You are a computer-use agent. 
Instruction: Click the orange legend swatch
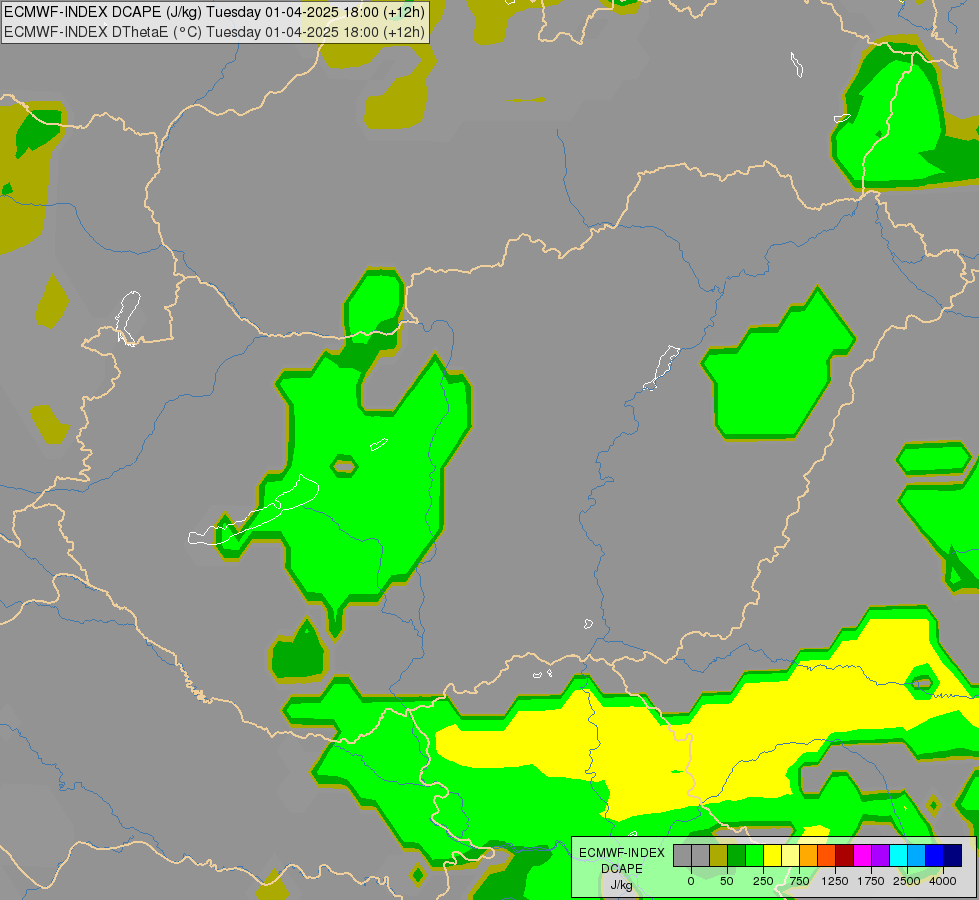click(809, 856)
